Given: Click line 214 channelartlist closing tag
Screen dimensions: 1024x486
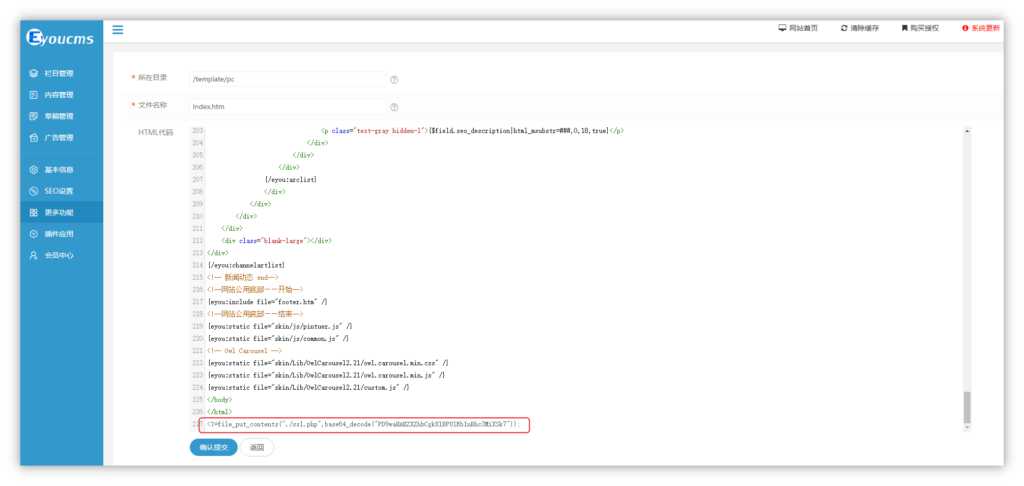Looking at the screenshot, I should click(x=246, y=265).
